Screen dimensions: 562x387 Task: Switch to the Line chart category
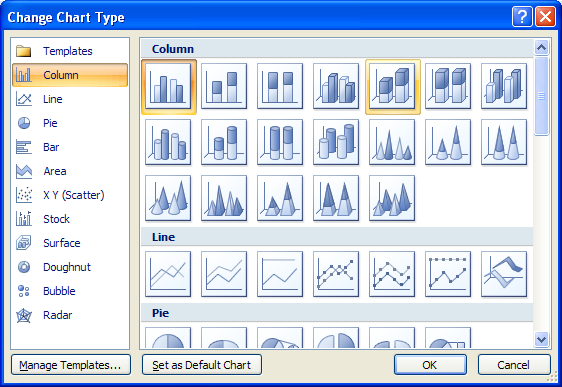pyautogui.click(x=70, y=99)
